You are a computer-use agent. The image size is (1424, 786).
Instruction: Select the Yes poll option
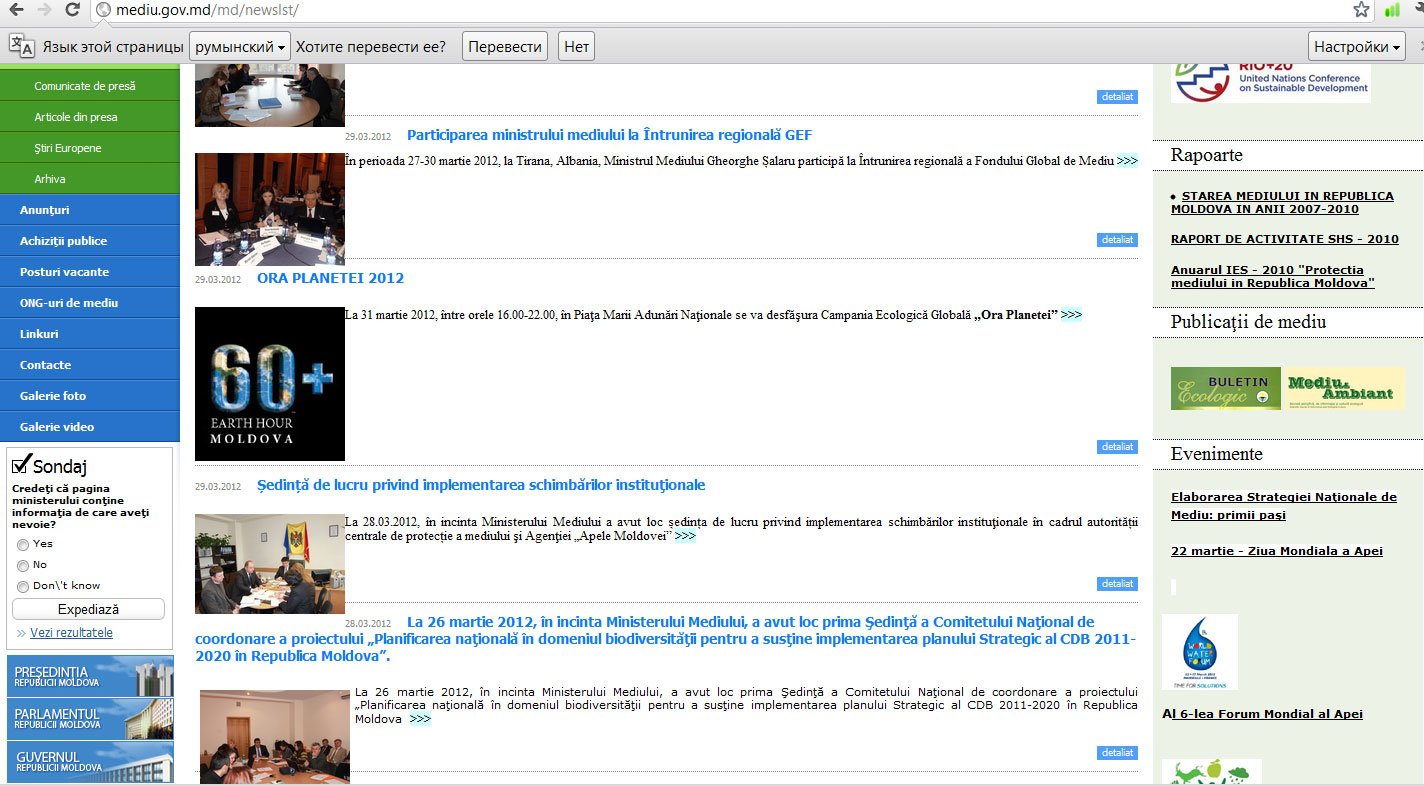click(23, 545)
